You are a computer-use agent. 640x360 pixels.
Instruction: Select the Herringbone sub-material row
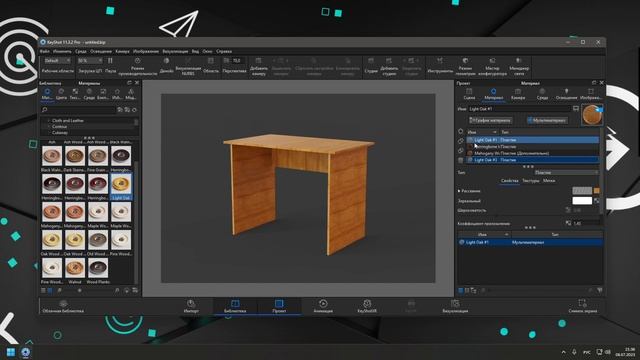533,147
